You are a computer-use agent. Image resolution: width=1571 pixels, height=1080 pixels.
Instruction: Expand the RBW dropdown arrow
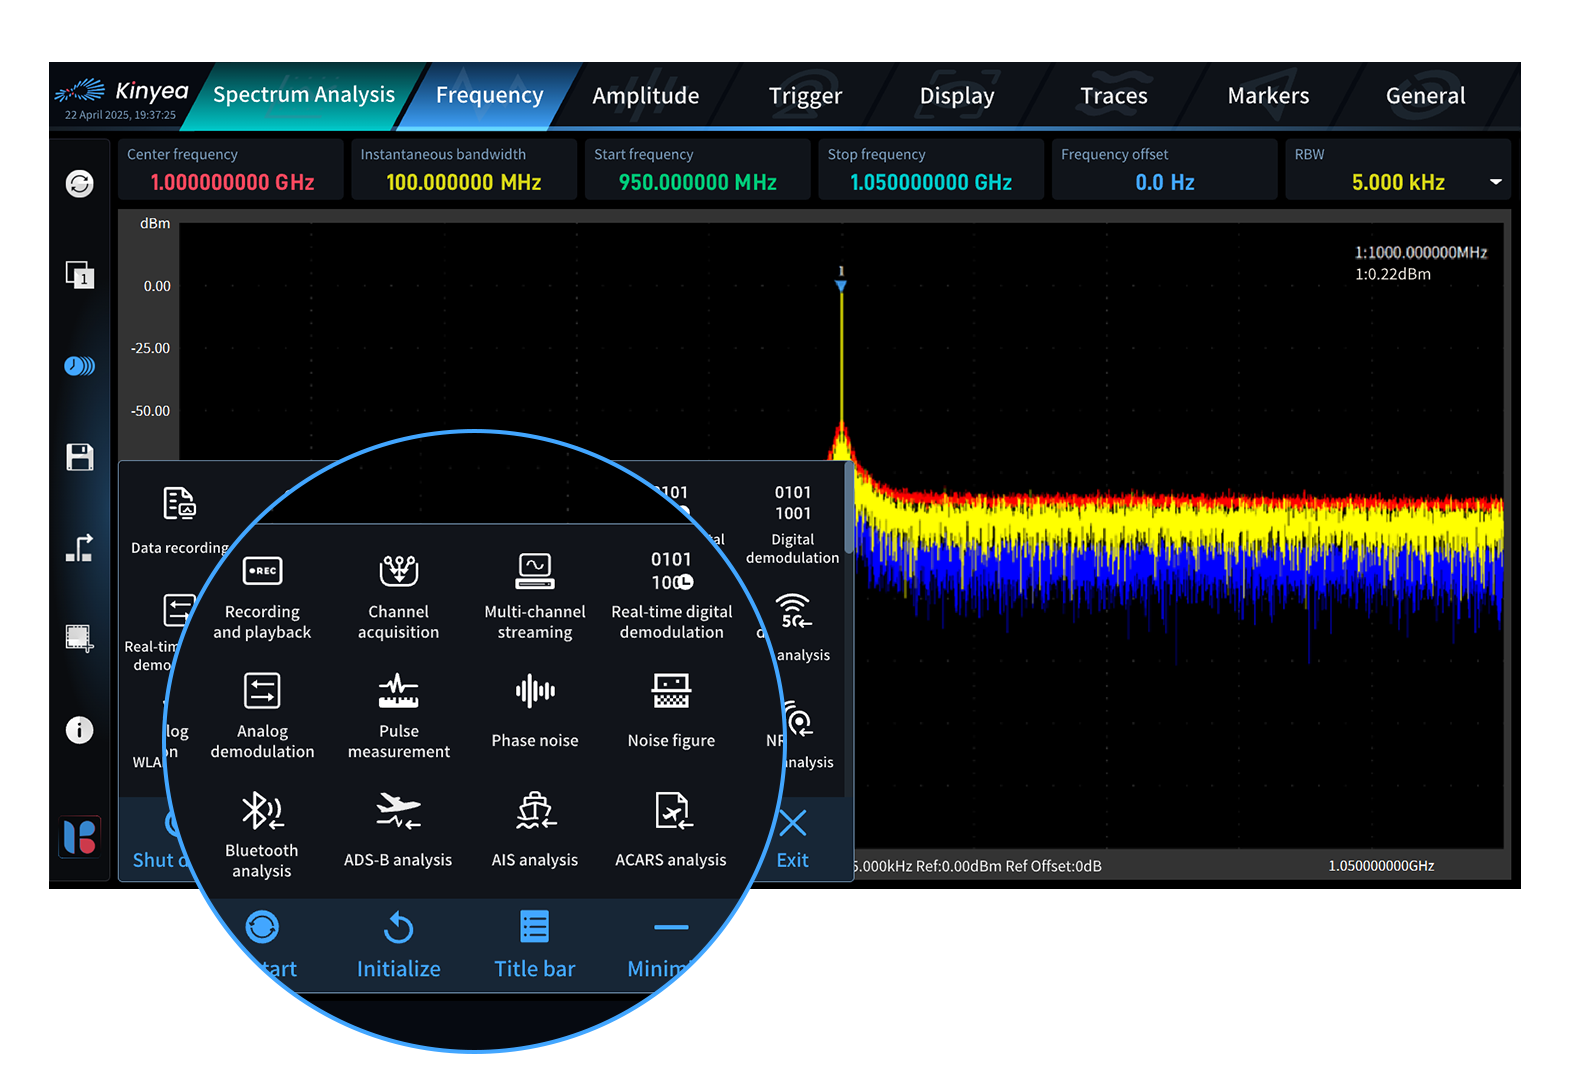click(1496, 182)
